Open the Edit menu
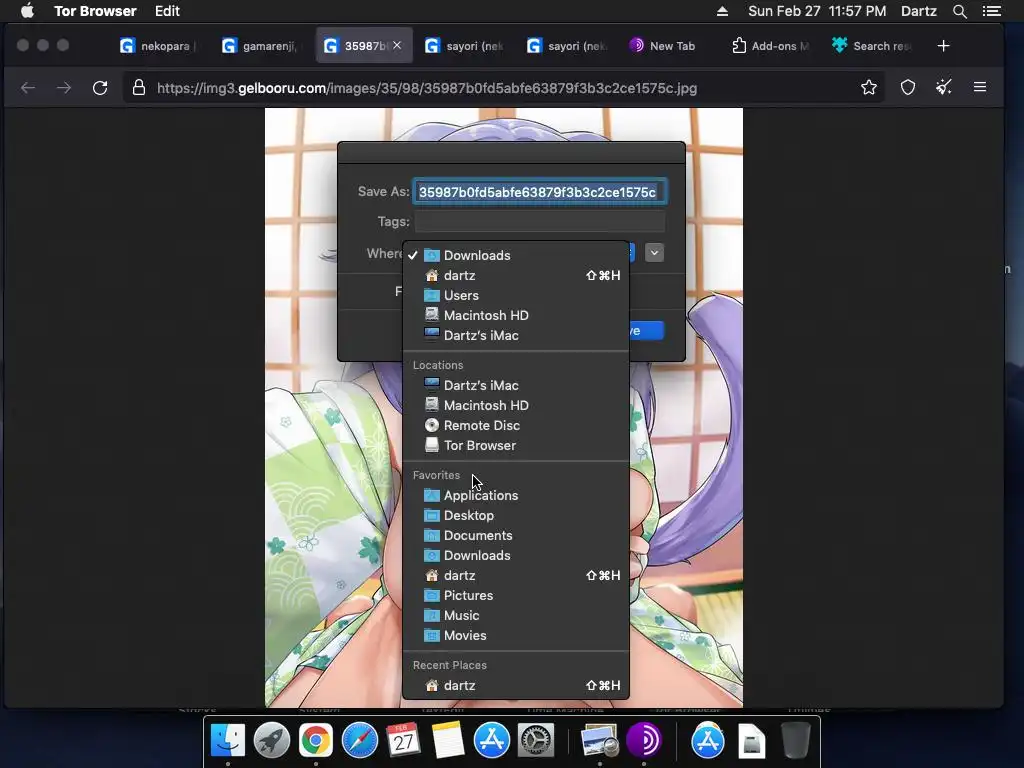 (167, 11)
